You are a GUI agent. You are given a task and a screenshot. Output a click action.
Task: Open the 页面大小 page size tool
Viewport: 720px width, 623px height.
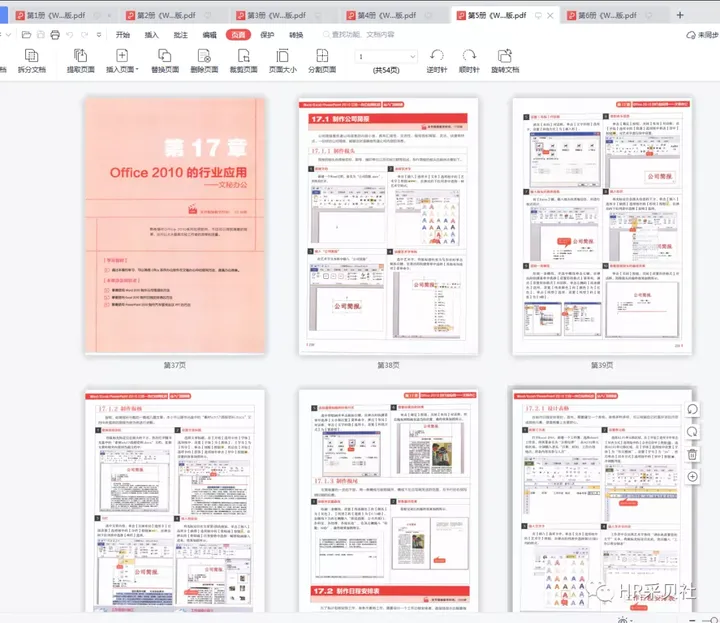click(x=282, y=61)
